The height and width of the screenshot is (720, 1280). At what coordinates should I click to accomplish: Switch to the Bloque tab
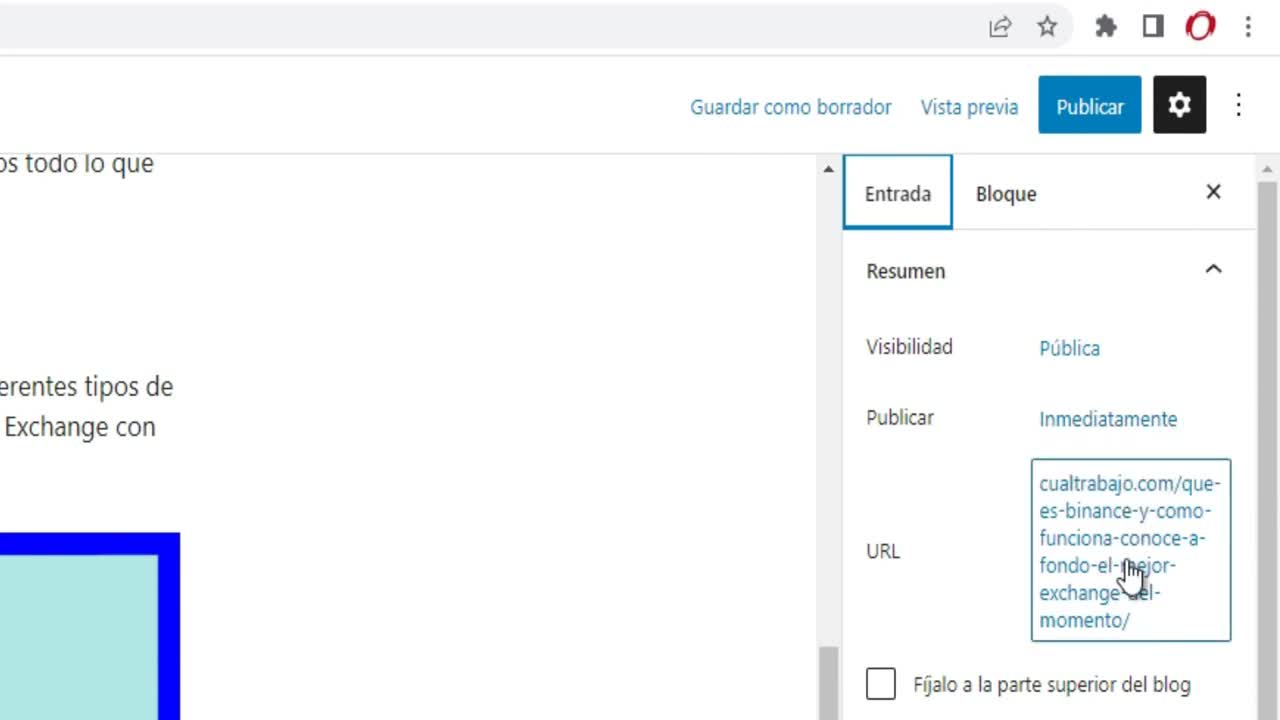pyautogui.click(x=1006, y=194)
